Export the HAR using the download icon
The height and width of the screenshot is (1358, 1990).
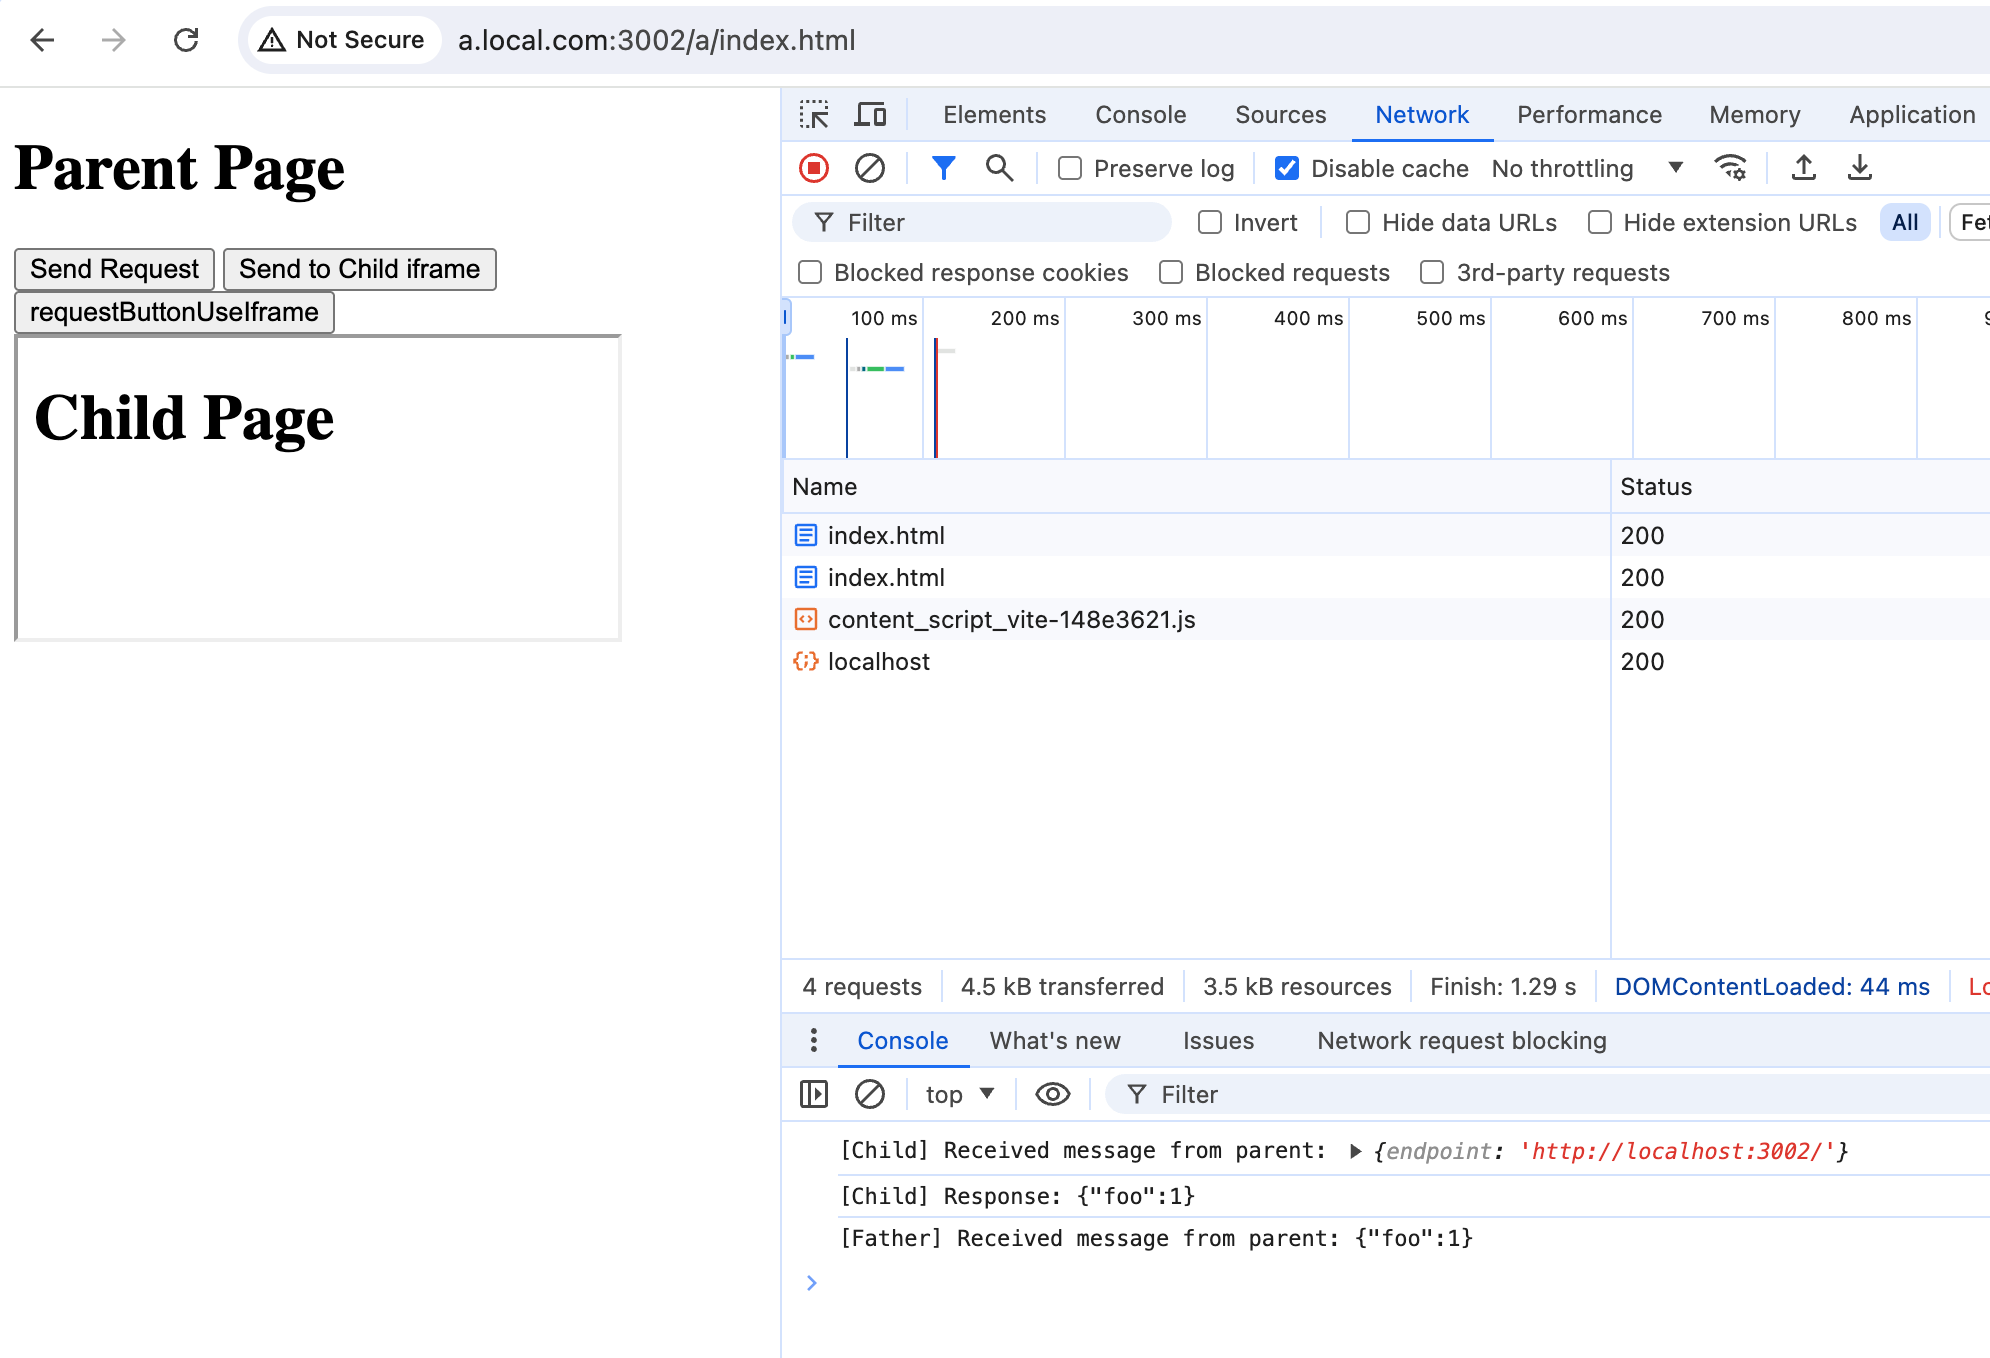tap(1860, 168)
